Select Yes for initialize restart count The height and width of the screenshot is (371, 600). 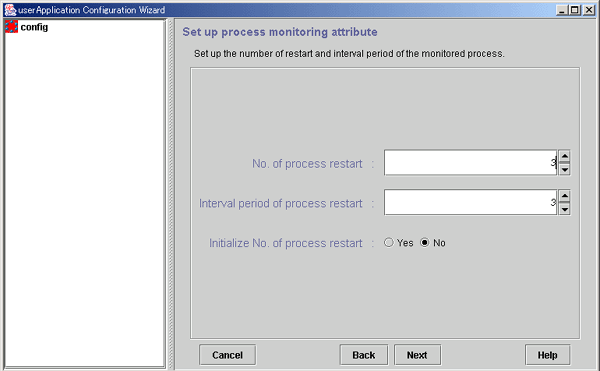pos(389,242)
